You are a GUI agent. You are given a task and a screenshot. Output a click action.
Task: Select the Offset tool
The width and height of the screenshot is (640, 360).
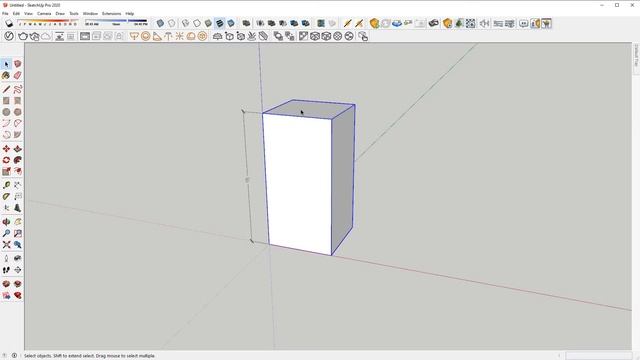(x=18, y=171)
